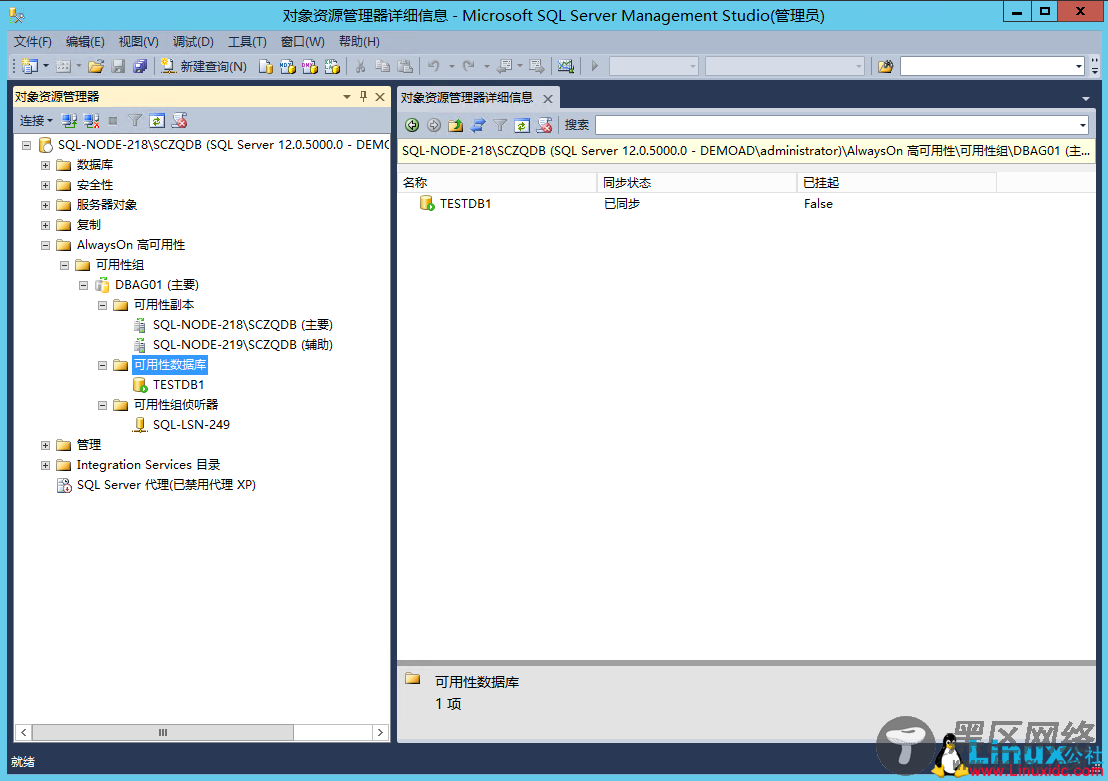Click the DMX query icon
Screen dimensions: 1108x781
(310, 66)
